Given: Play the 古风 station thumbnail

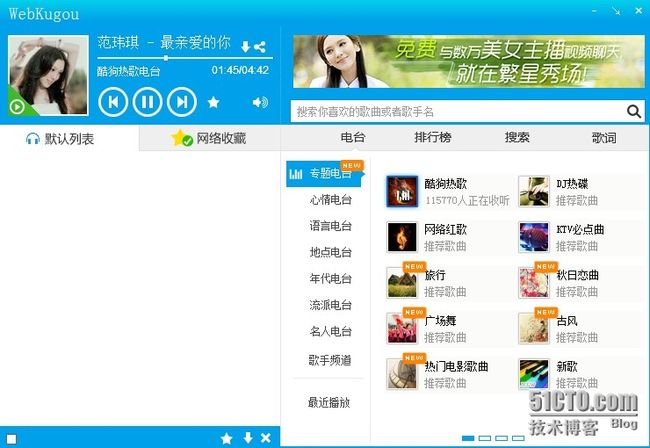Looking at the screenshot, I should (534, 328).
